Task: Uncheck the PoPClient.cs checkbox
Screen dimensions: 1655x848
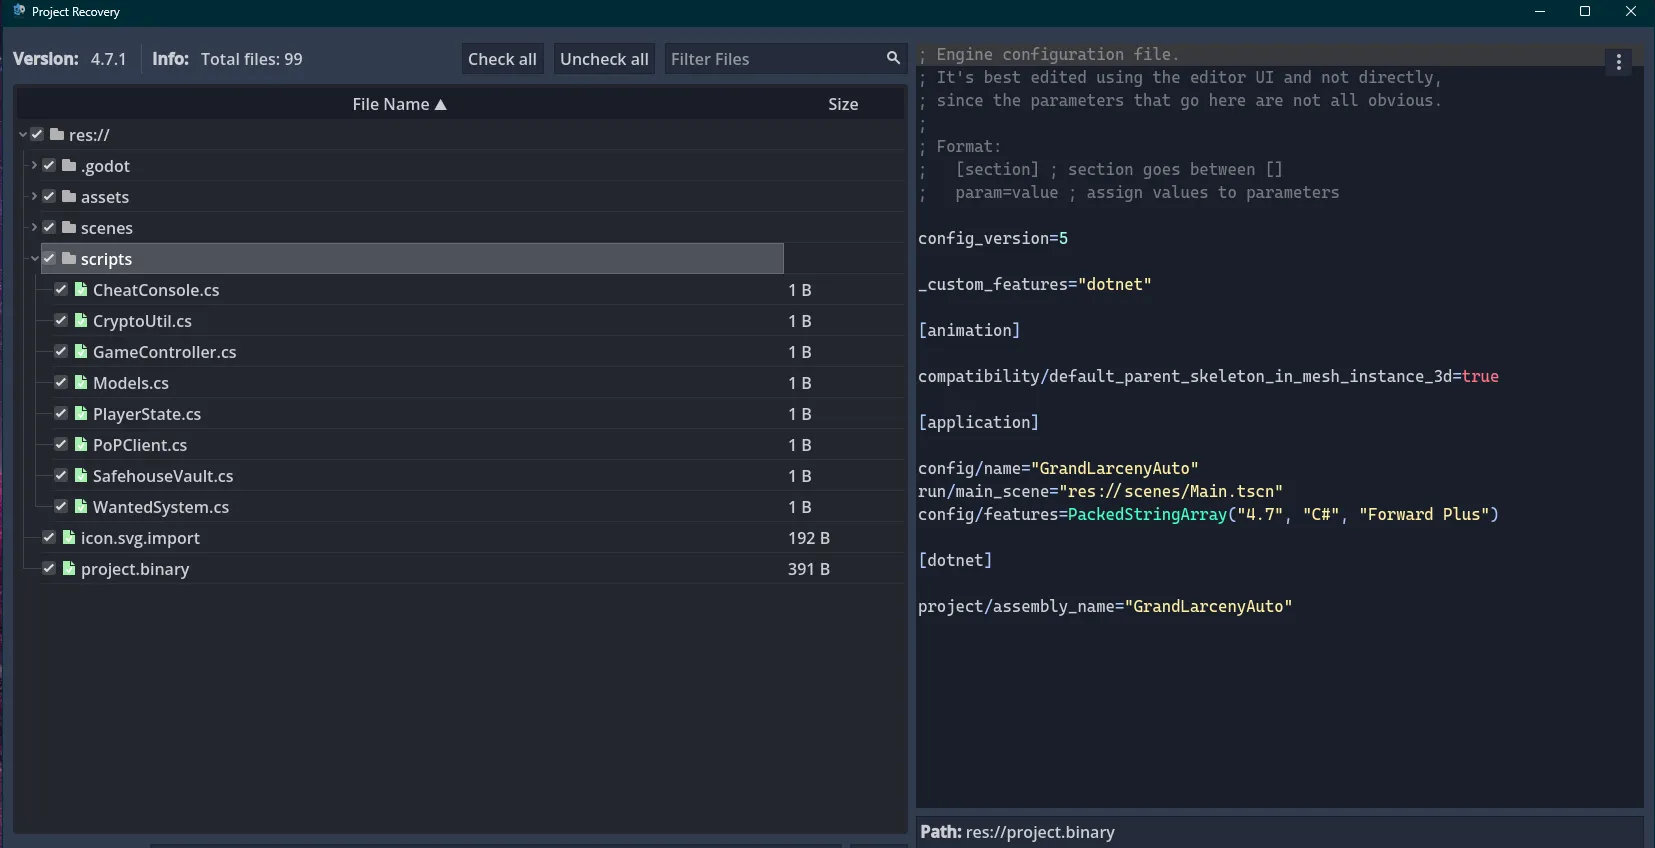Action: [61, 444]
